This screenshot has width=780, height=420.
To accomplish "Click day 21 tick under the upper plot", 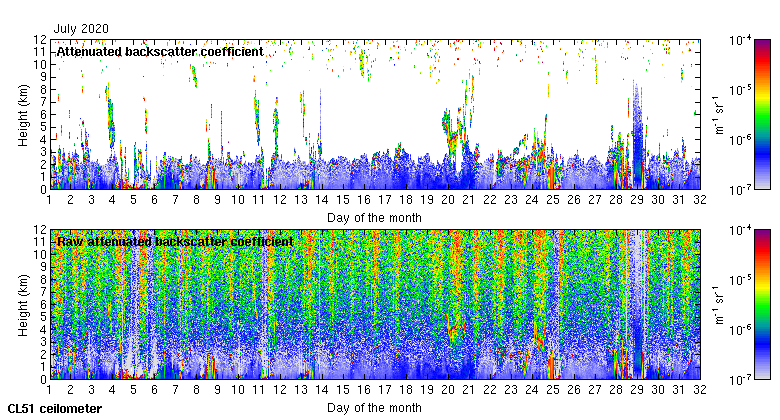I will [x=469, y=200].
